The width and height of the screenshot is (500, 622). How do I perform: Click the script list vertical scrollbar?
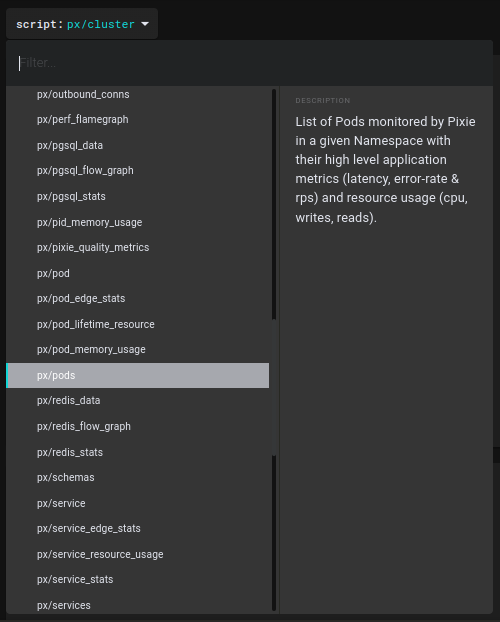tap(274, 350)
